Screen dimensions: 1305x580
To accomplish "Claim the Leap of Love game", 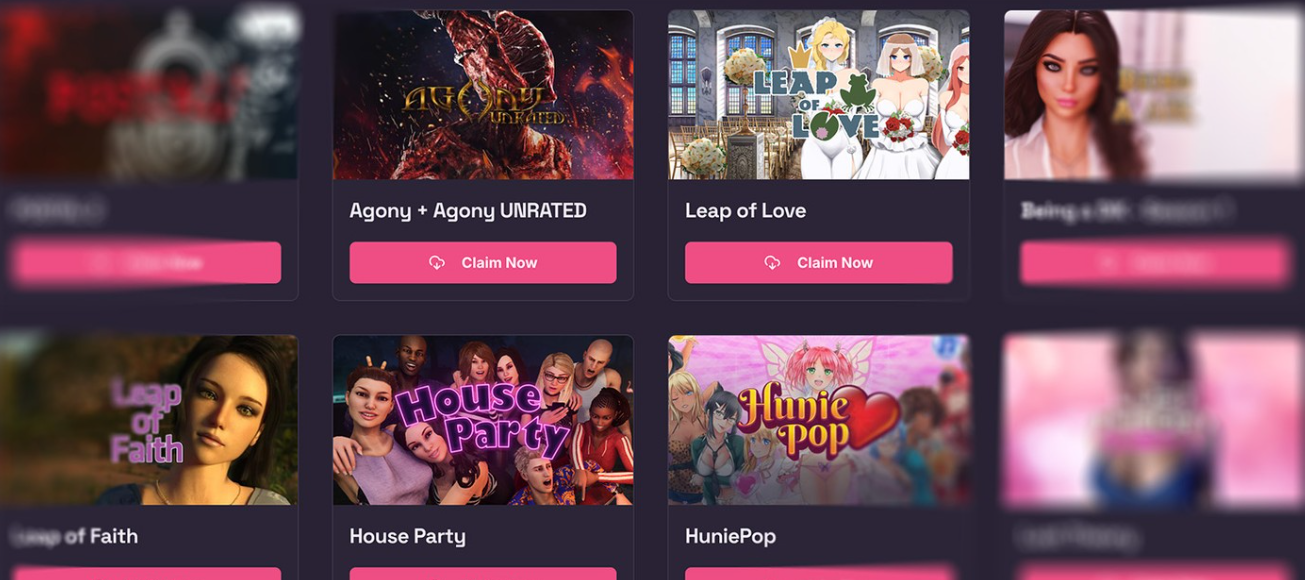I will pyautogui.click(x=819, y=263).
